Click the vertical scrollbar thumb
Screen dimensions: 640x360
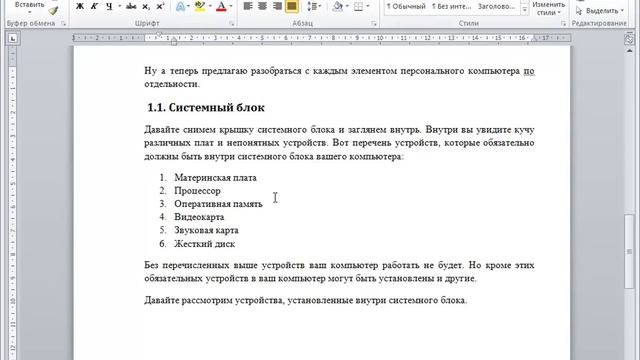pos(629,251)
